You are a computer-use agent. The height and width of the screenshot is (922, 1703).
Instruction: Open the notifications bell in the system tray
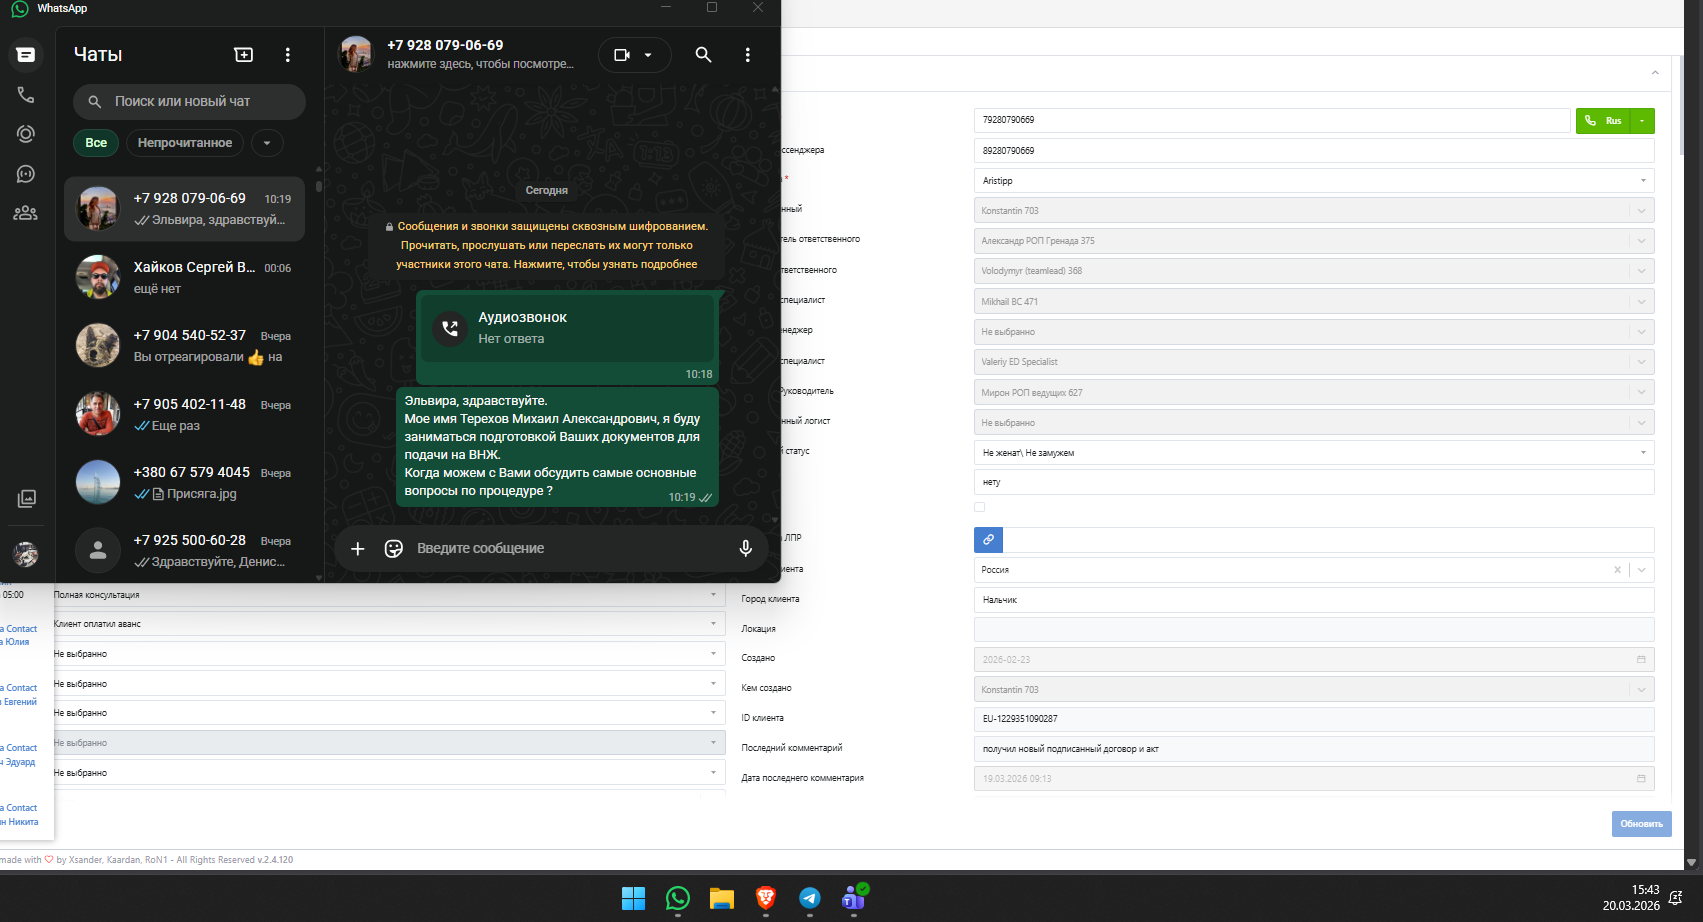[x=1676, y=898]
